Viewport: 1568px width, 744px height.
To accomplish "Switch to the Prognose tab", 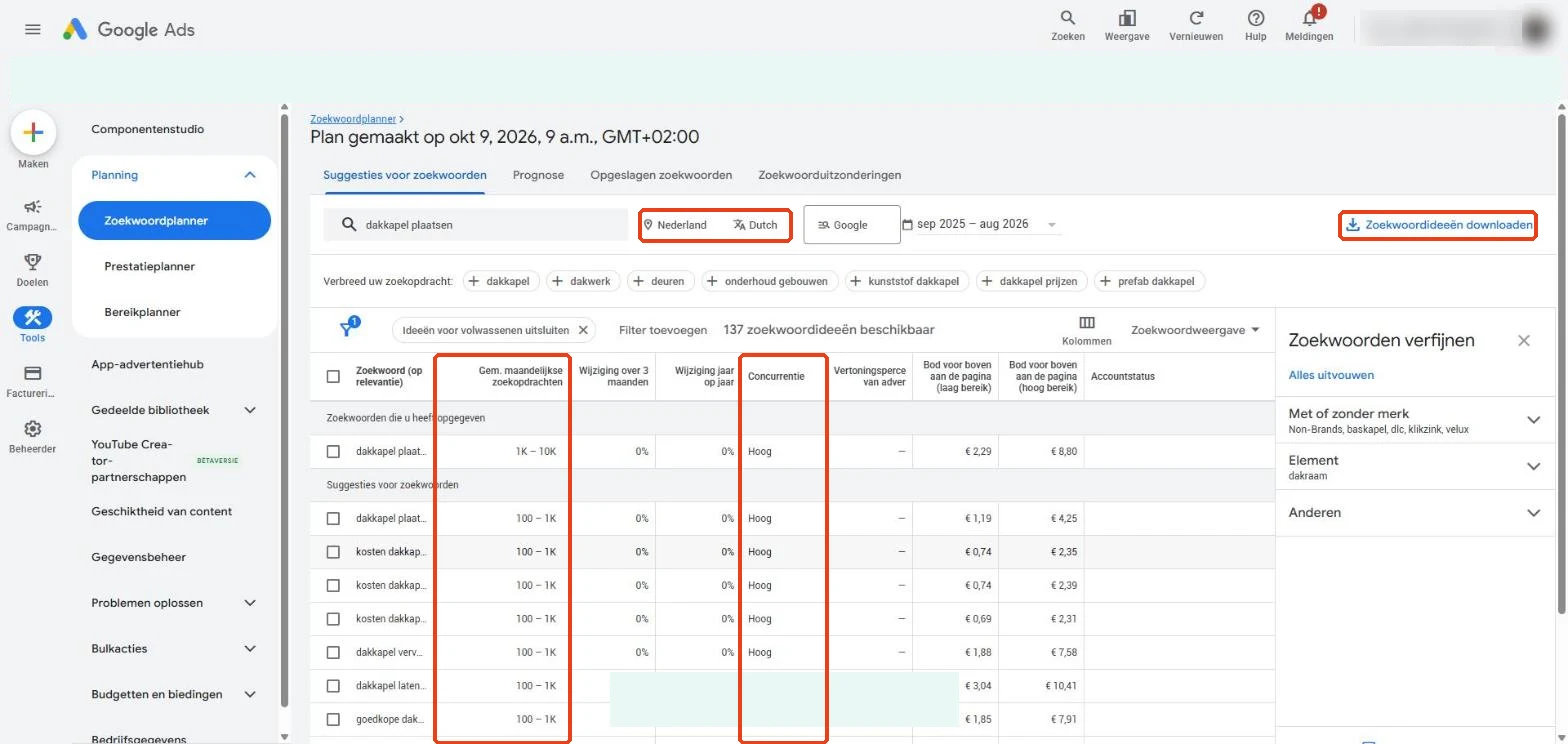I will tap(538, 175).
